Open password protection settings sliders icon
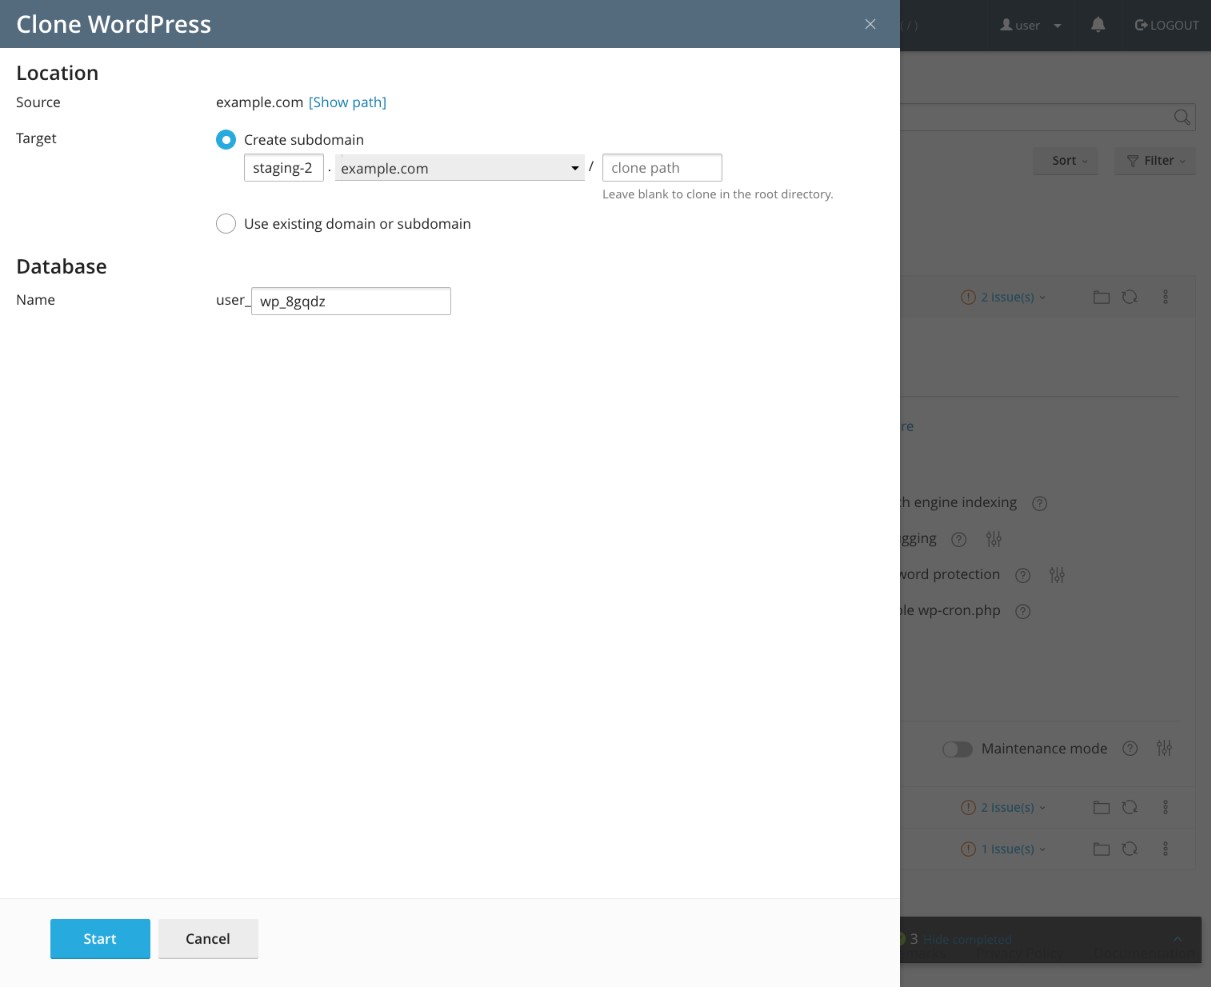This screenshot has height=987, width=1211. tap(1057, 575)
